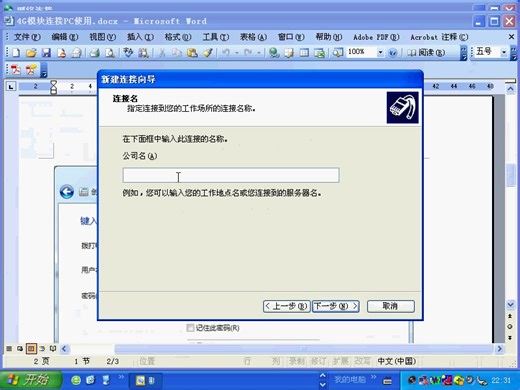
Task: Switch to Normal view icon in bottom bar
Action: tap(9, 349)
